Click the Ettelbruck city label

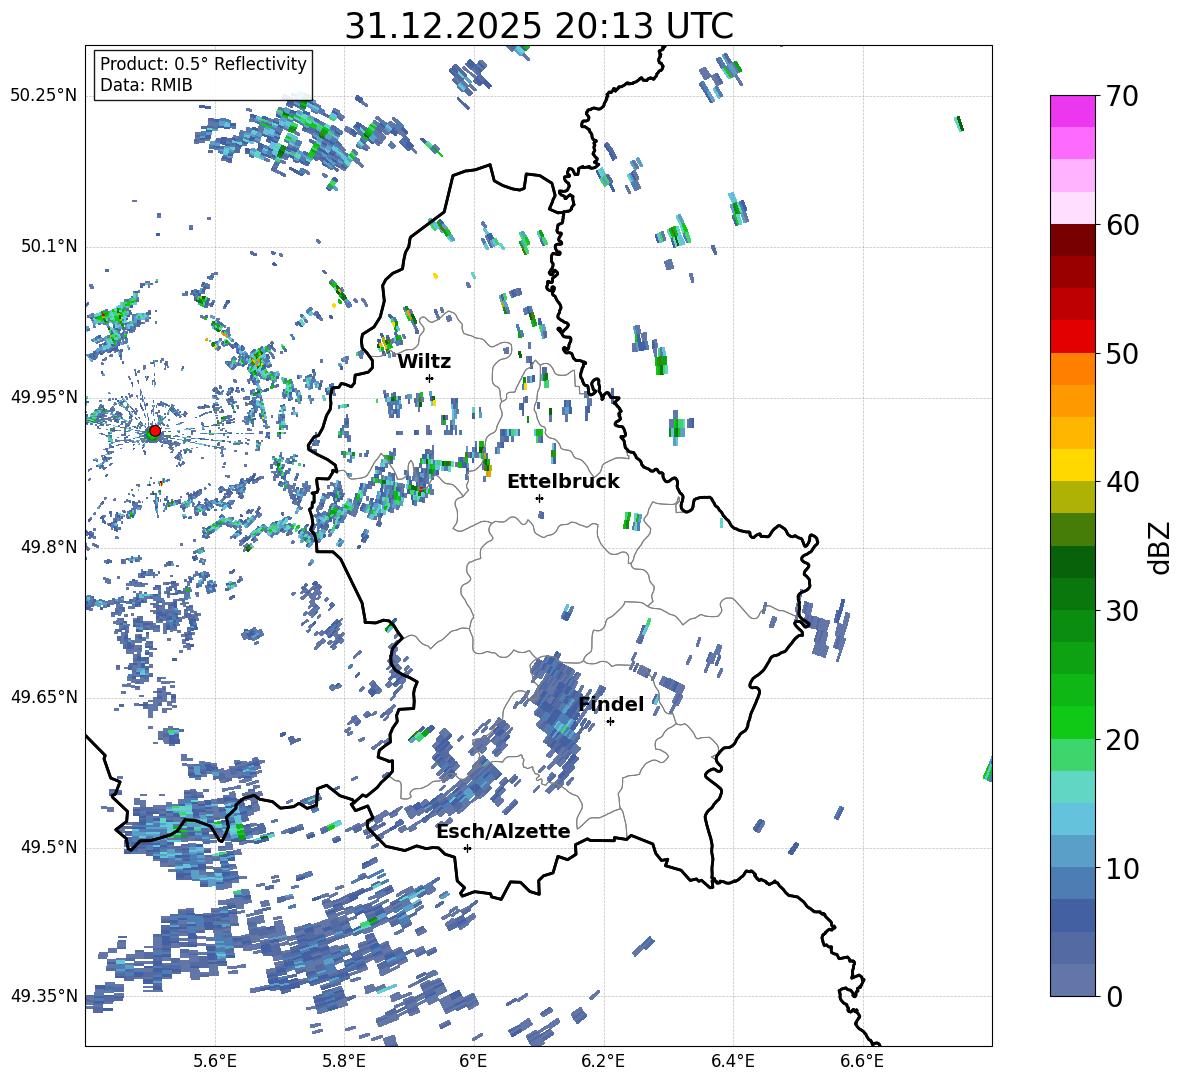click(563, 481)
